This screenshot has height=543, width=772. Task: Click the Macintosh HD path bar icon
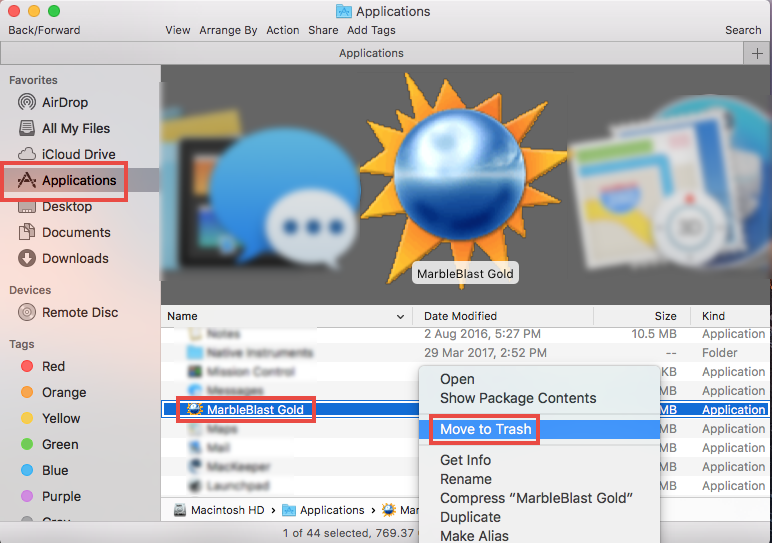[180, 510]
